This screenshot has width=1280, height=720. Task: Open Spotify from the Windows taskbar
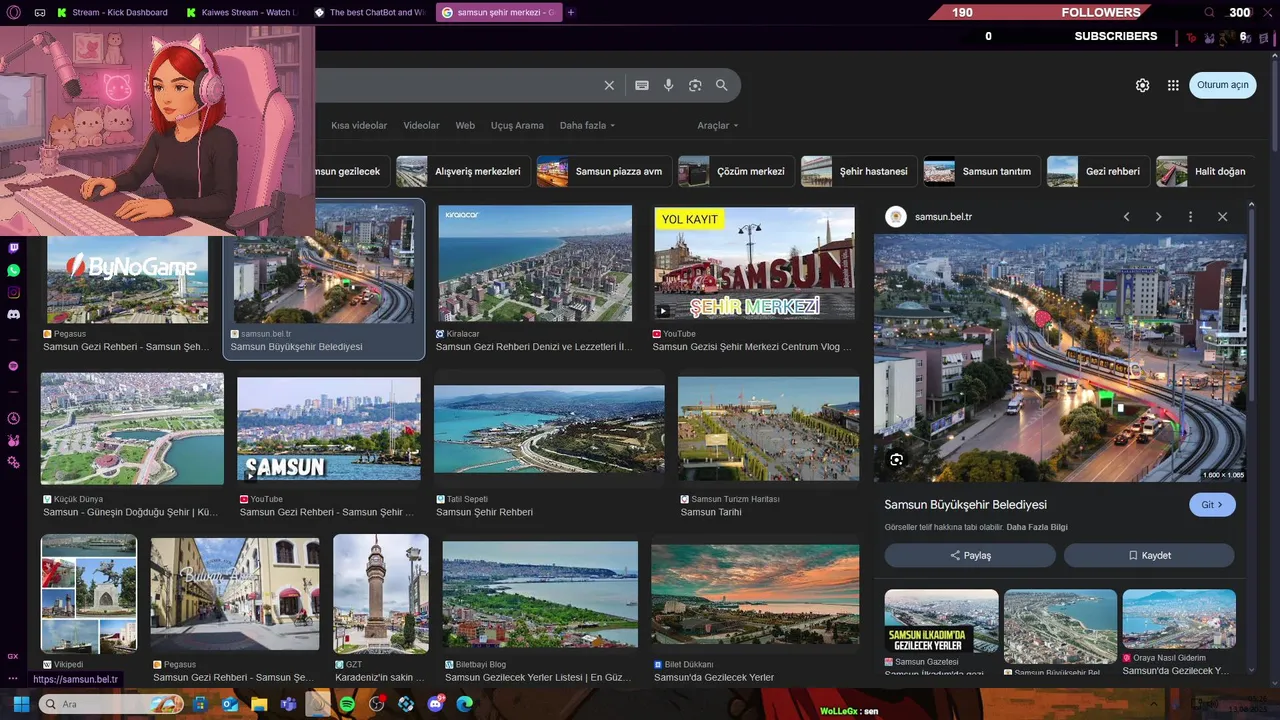click(347, 704)
